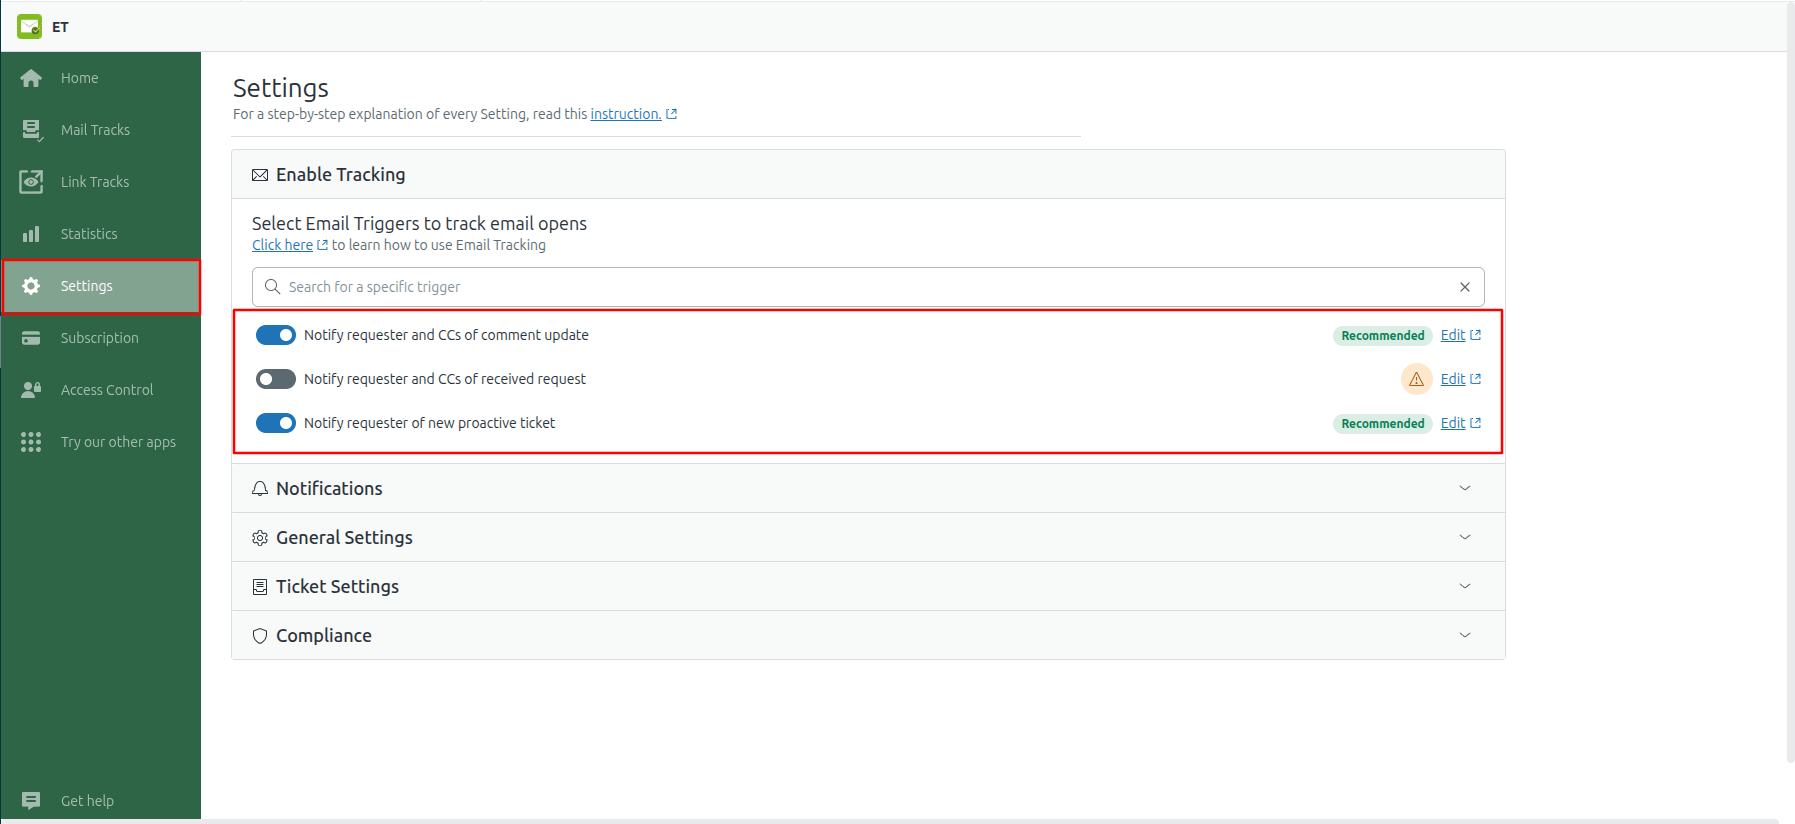
Task: Click the Home house icon in sidebar
Action: click(31, 78)
